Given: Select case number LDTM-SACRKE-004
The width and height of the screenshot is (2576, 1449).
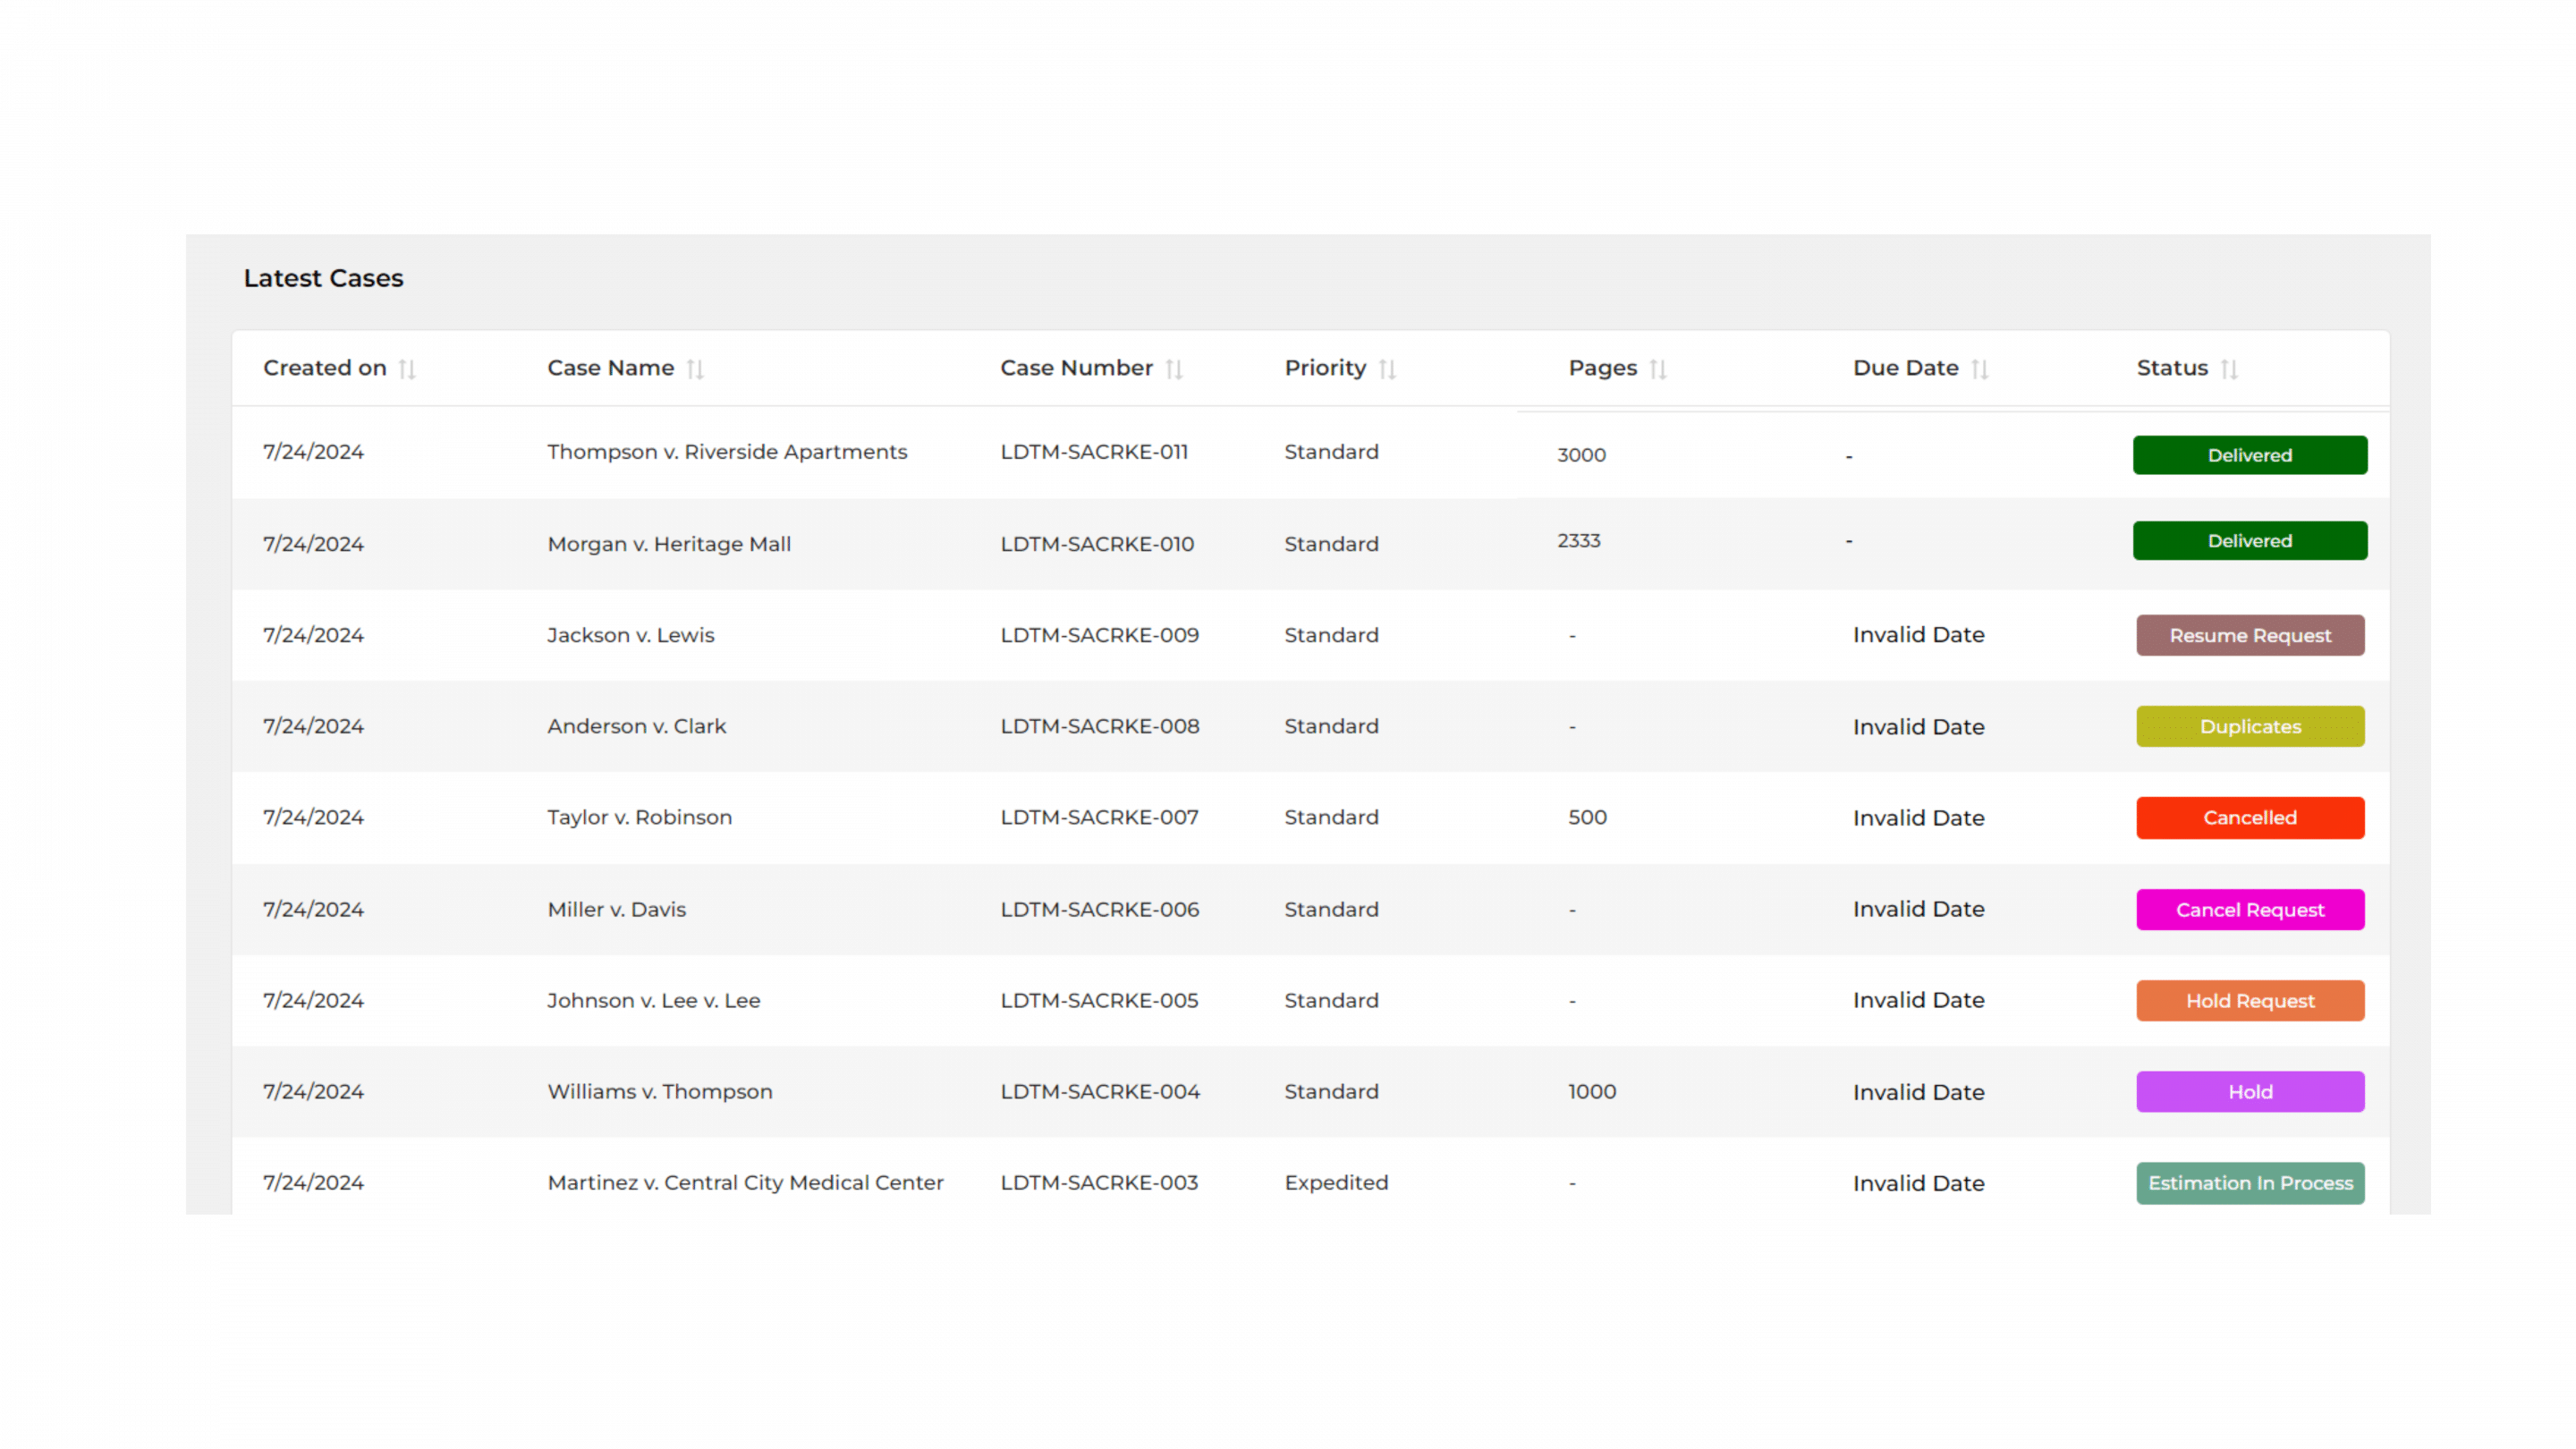Looking at the screenshot, I should 1100,1091.
